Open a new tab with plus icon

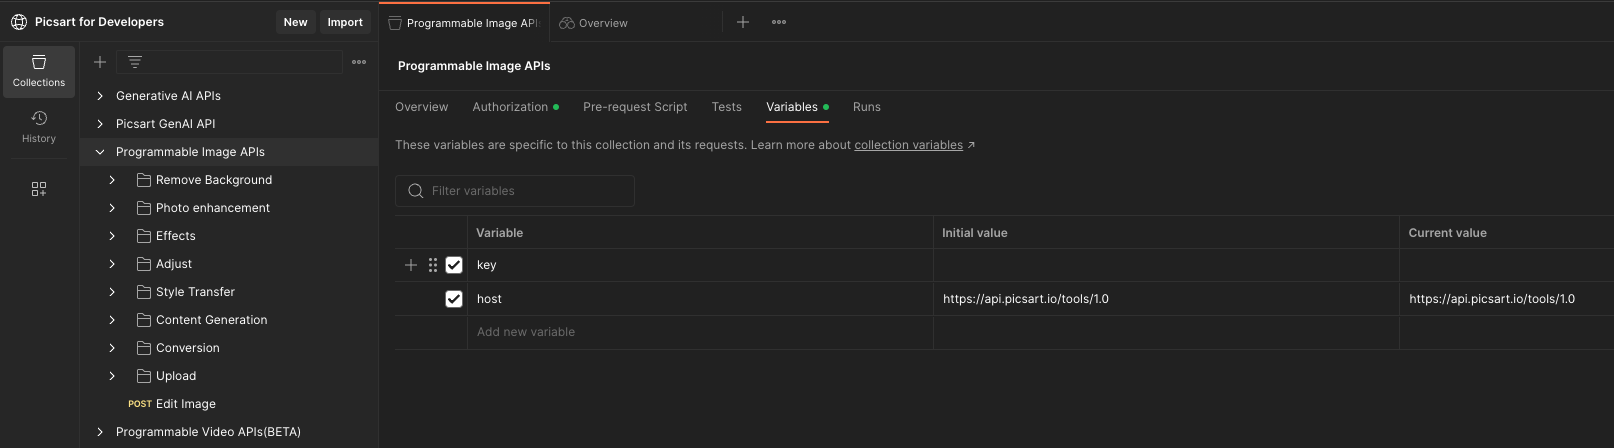(x=743, y=22)
